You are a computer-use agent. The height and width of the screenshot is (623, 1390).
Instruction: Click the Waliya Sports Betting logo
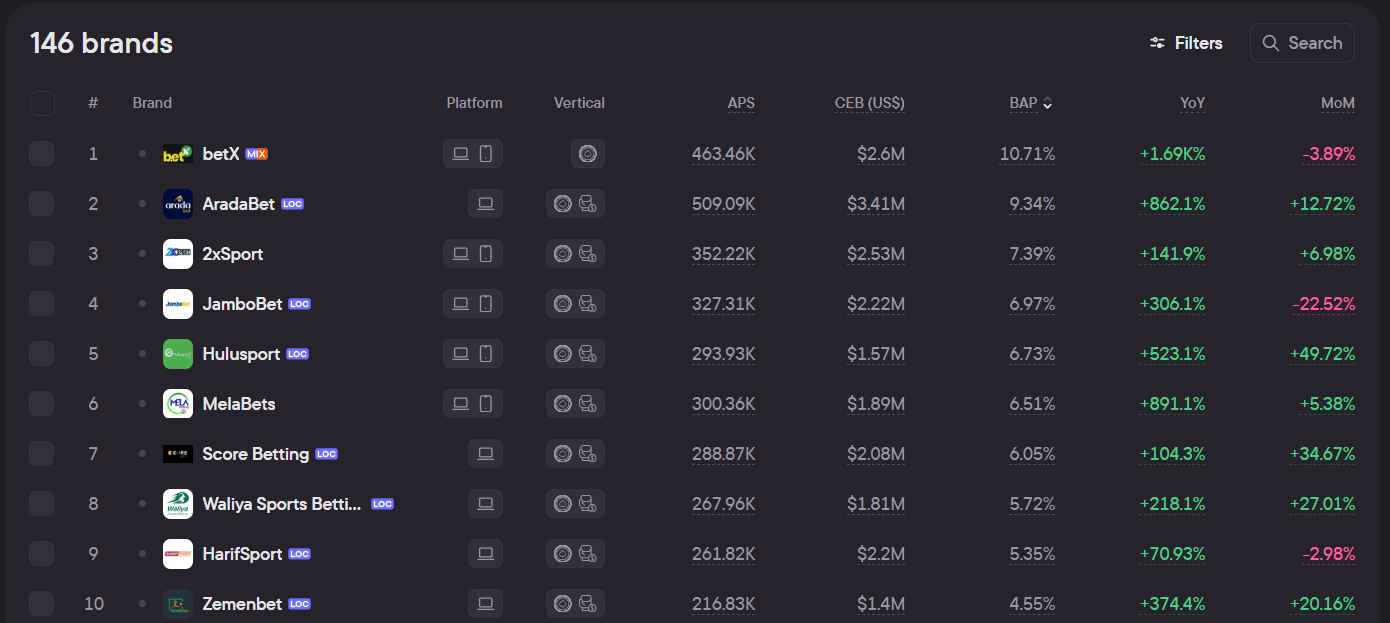coord(178,504)
